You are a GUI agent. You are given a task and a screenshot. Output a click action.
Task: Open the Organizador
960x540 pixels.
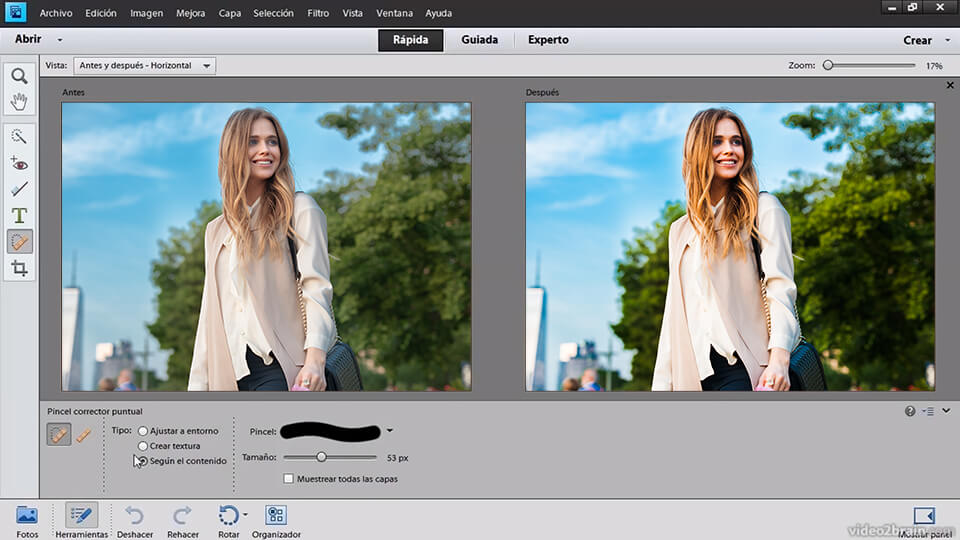pyautogui.click(x=276, y=515)
